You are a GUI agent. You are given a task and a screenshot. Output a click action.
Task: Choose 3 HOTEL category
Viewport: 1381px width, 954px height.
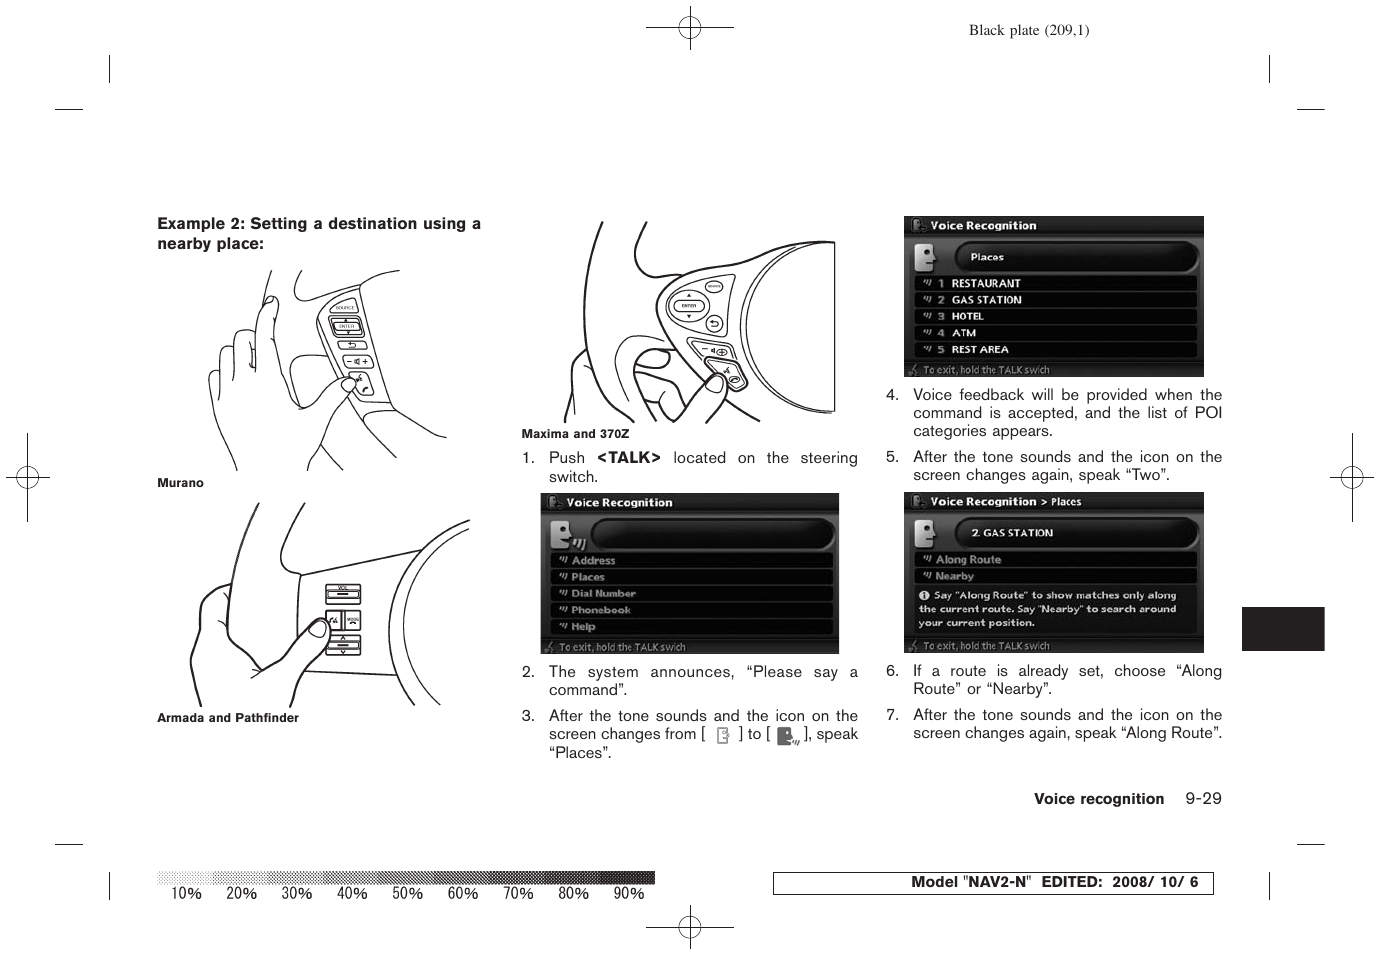[x=1056, y=317]
